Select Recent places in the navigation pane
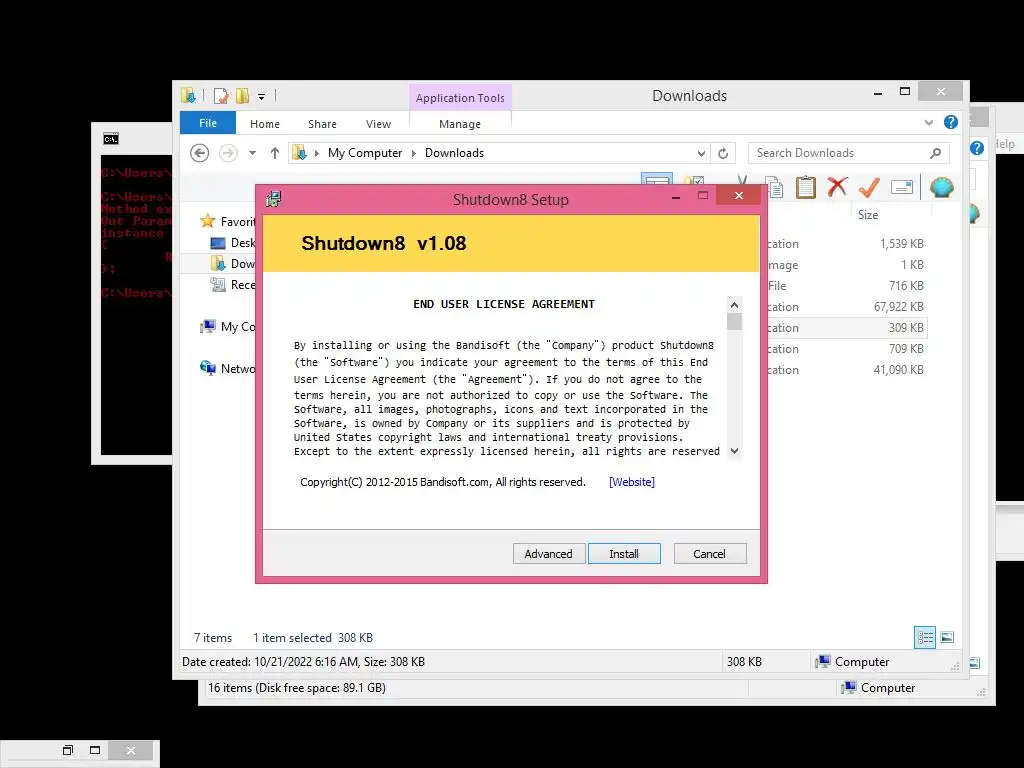The image size is (1024, 768). [x=232, y=285]
